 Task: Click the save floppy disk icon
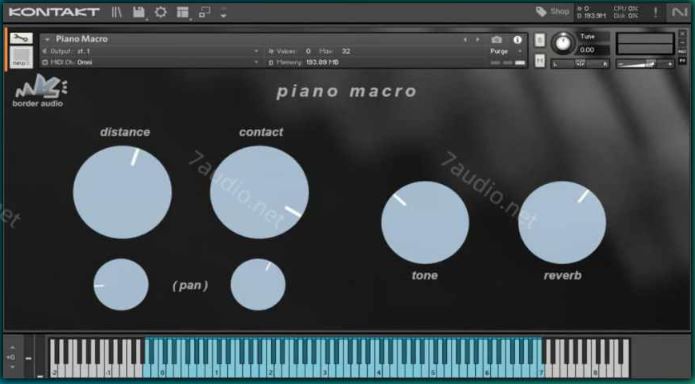pos(139,12)
